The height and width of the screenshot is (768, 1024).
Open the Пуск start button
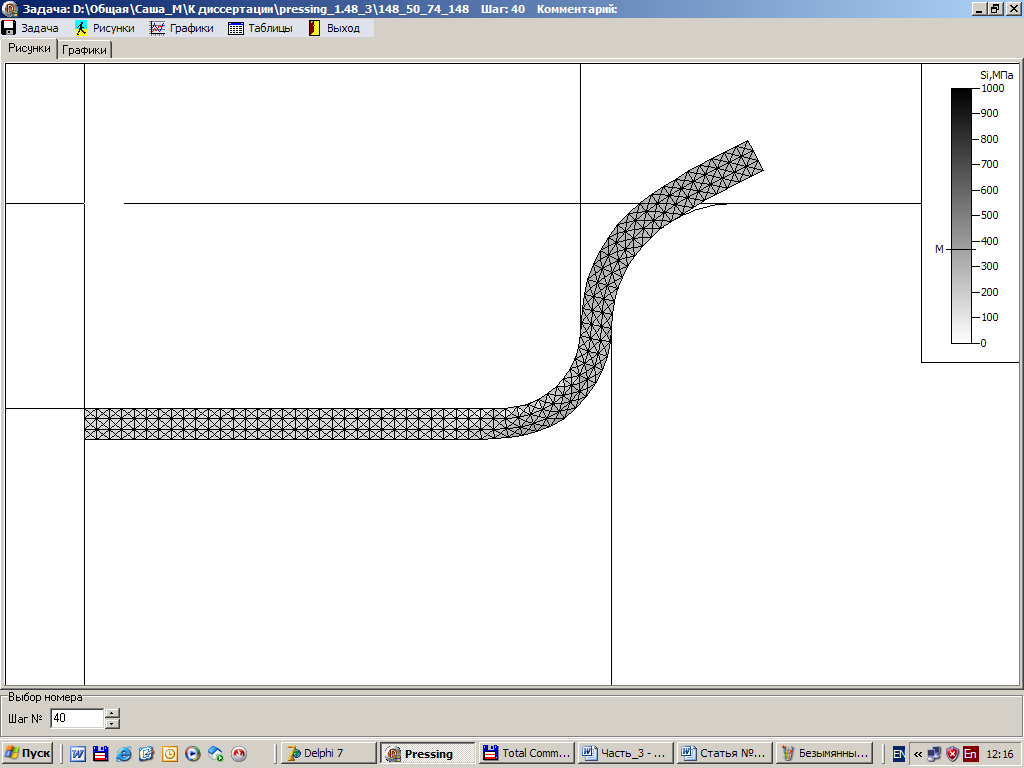tap(28, 753)
